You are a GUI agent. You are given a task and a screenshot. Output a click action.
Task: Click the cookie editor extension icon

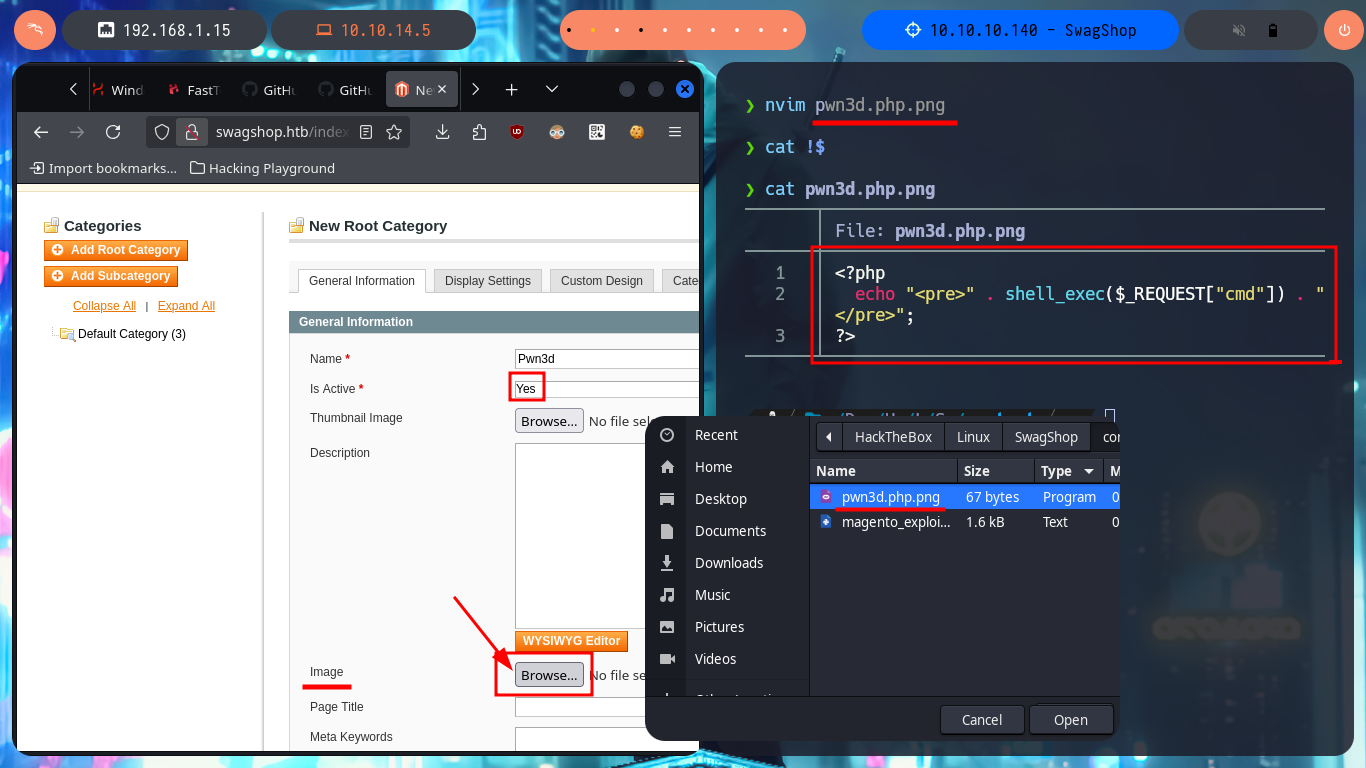click(x=635, y=132)
